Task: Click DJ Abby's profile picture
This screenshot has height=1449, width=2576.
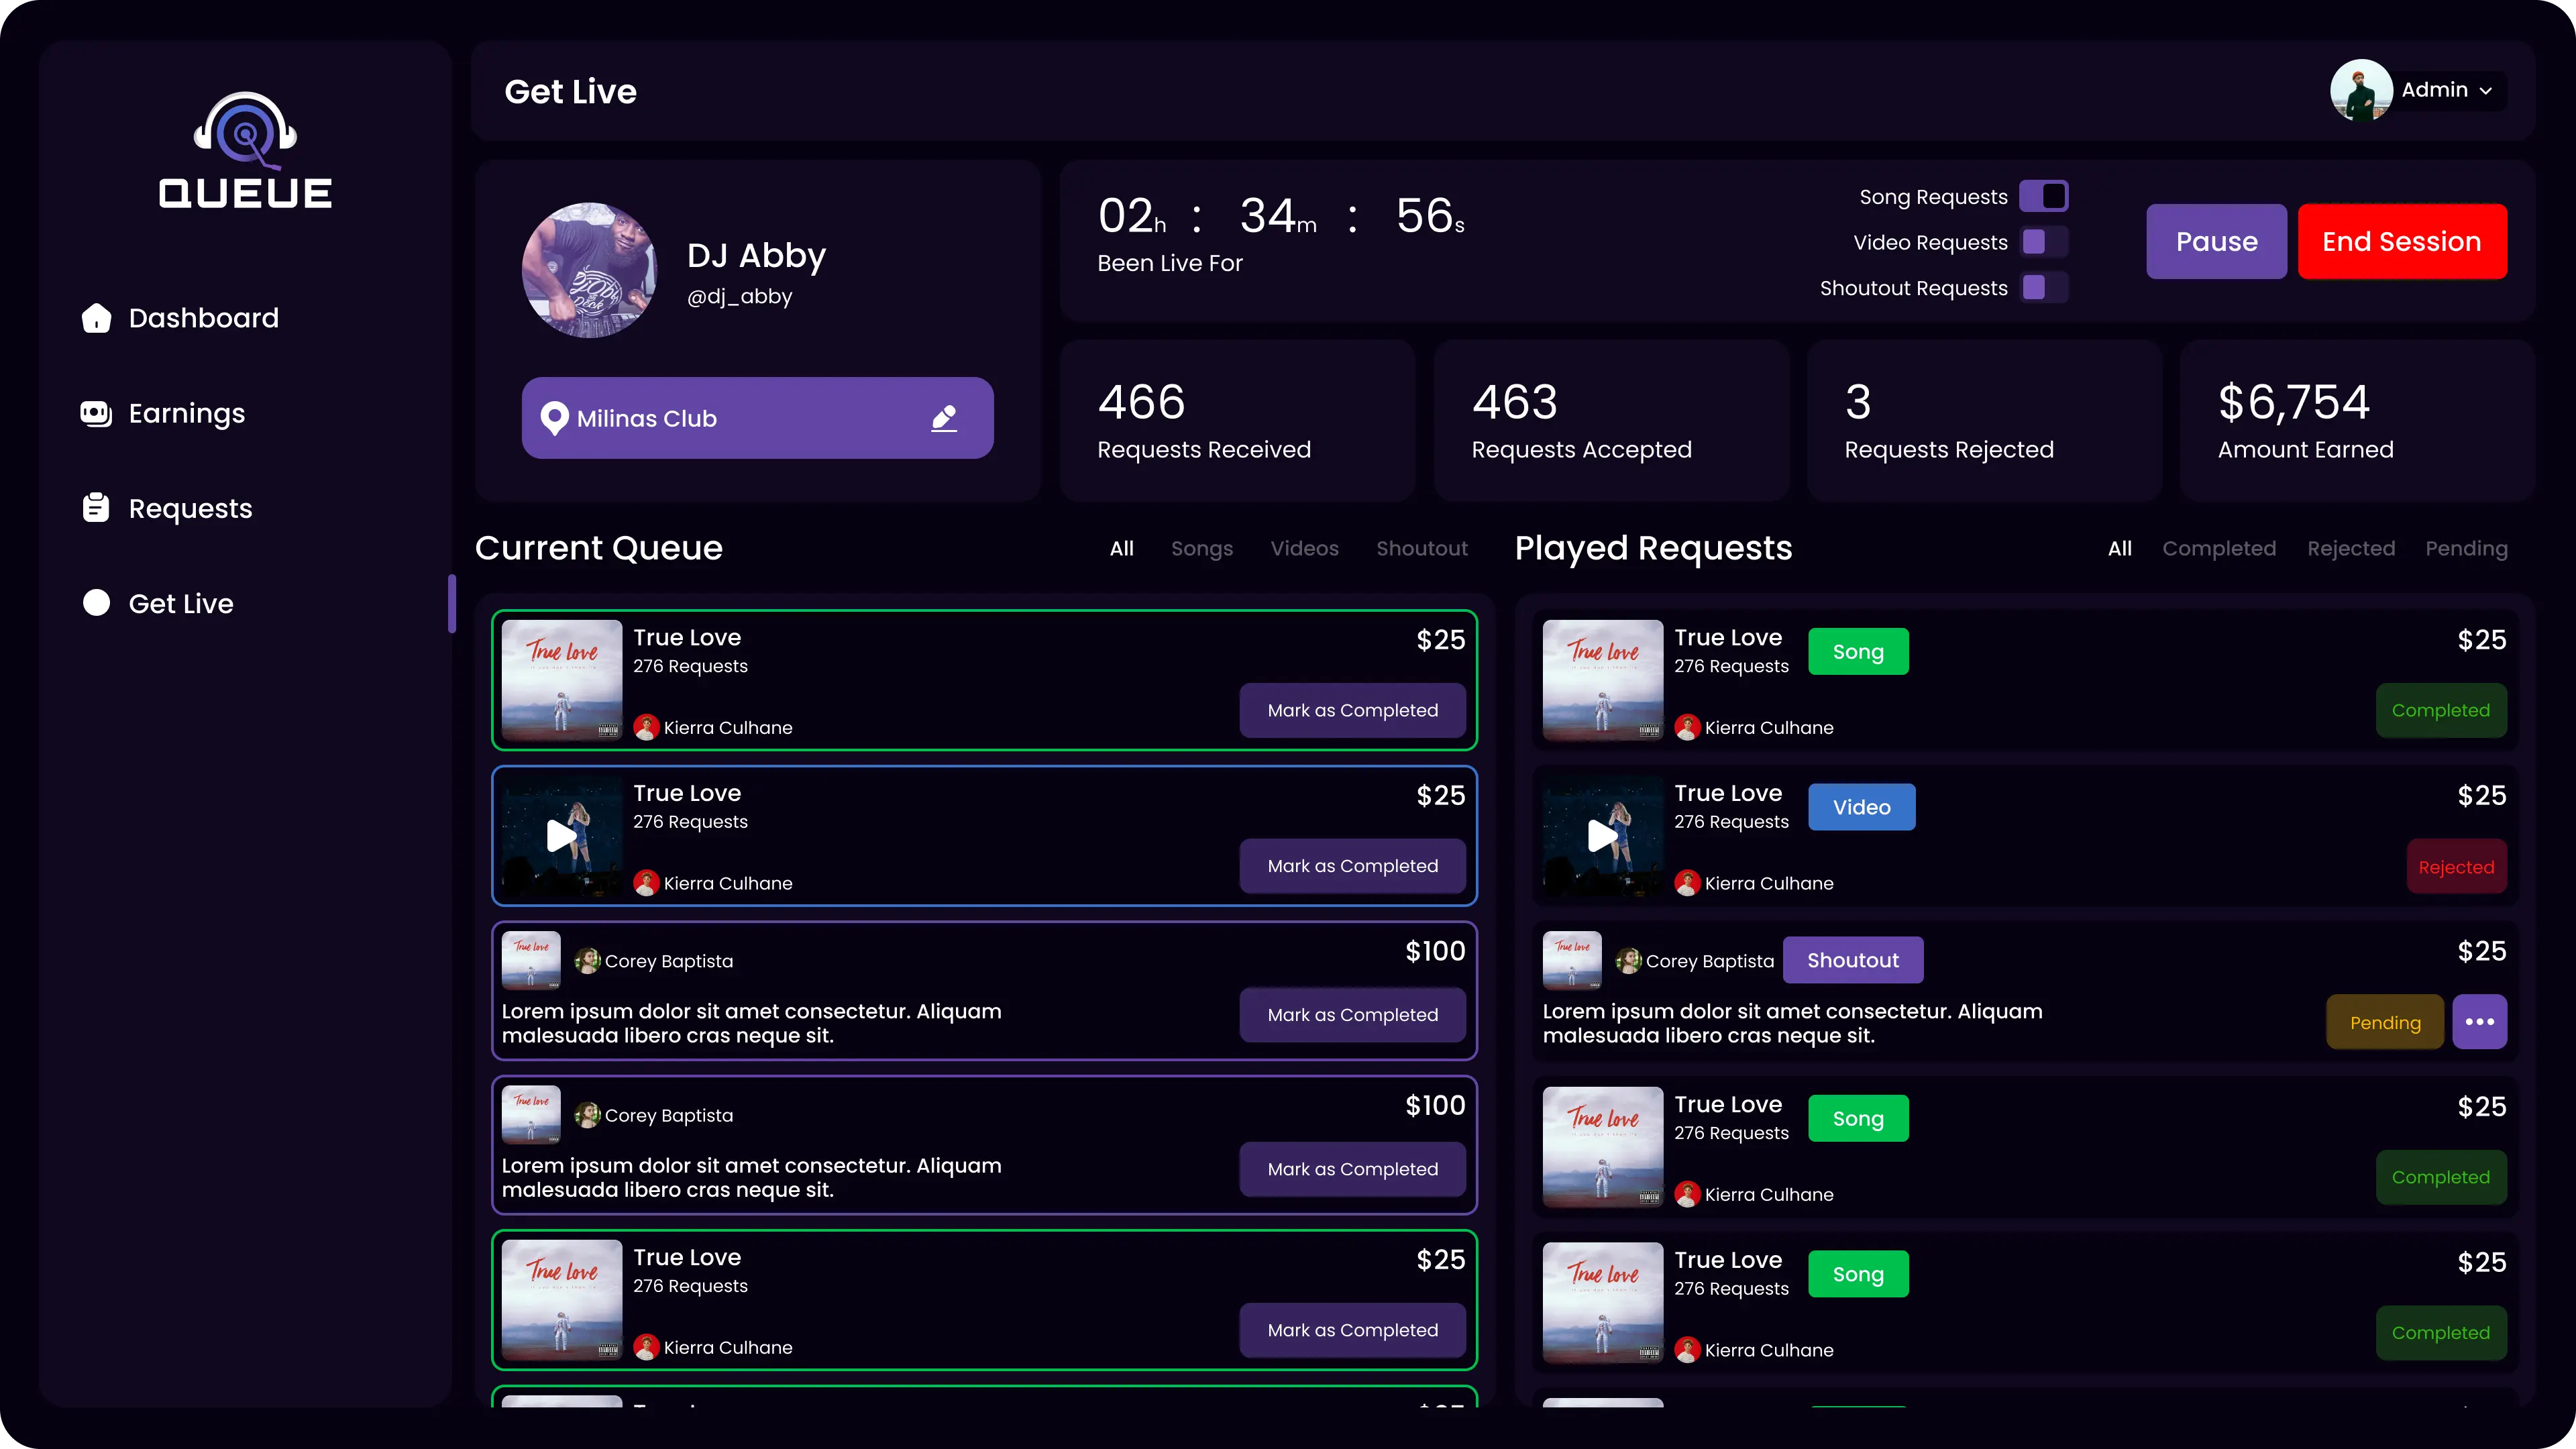Action: [590, 270]
